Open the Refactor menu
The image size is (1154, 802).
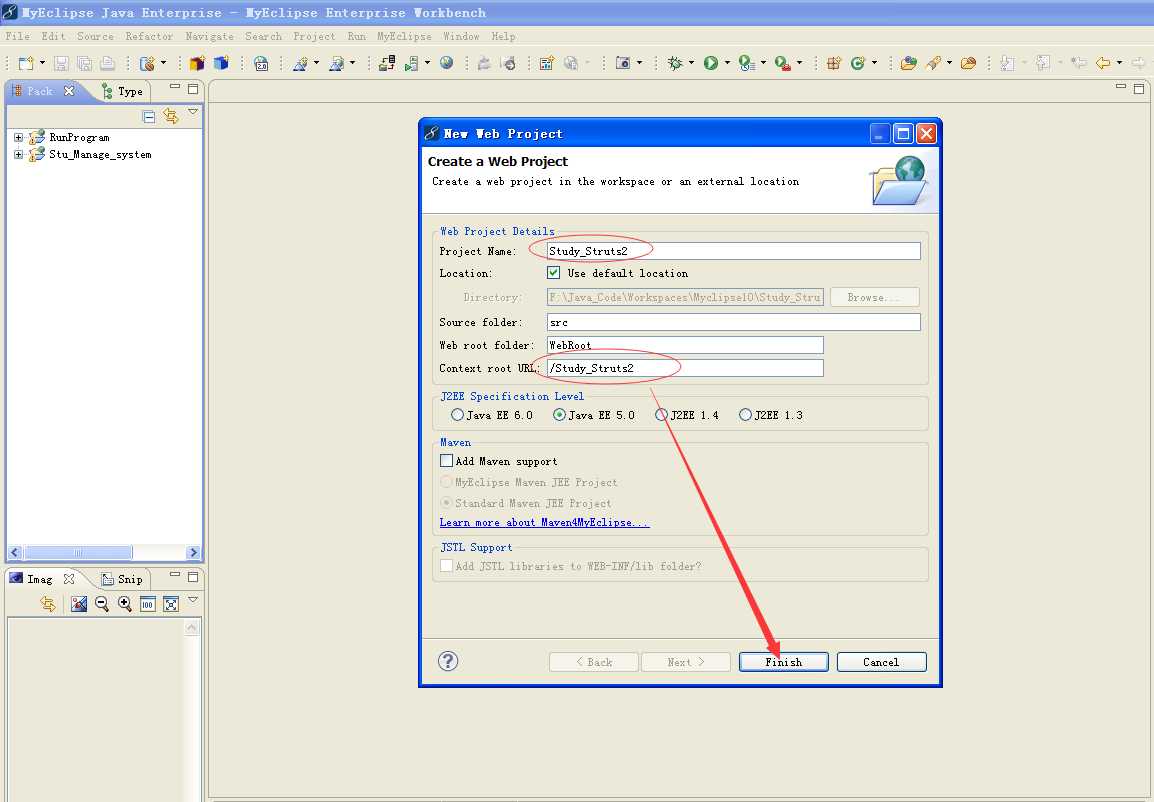coord(149,36)
